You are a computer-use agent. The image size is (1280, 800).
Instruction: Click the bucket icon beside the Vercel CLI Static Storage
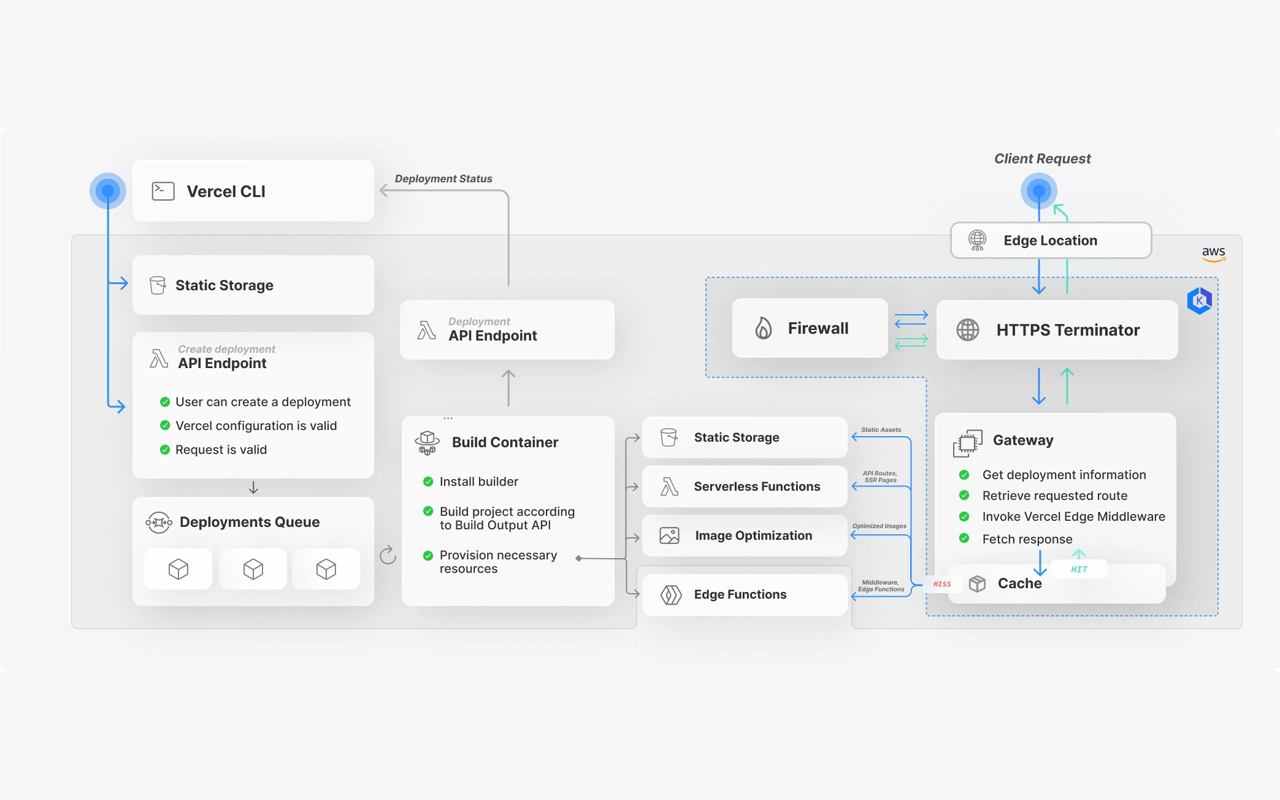[x=158, y=285]
